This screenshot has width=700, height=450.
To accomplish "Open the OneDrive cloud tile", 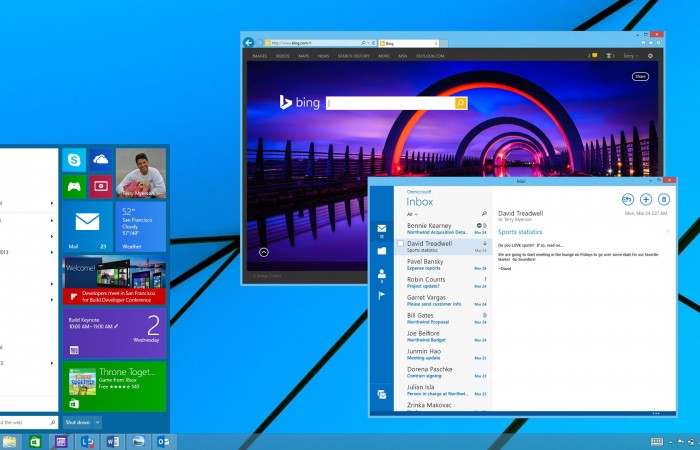I will click(x=100, y=160).
